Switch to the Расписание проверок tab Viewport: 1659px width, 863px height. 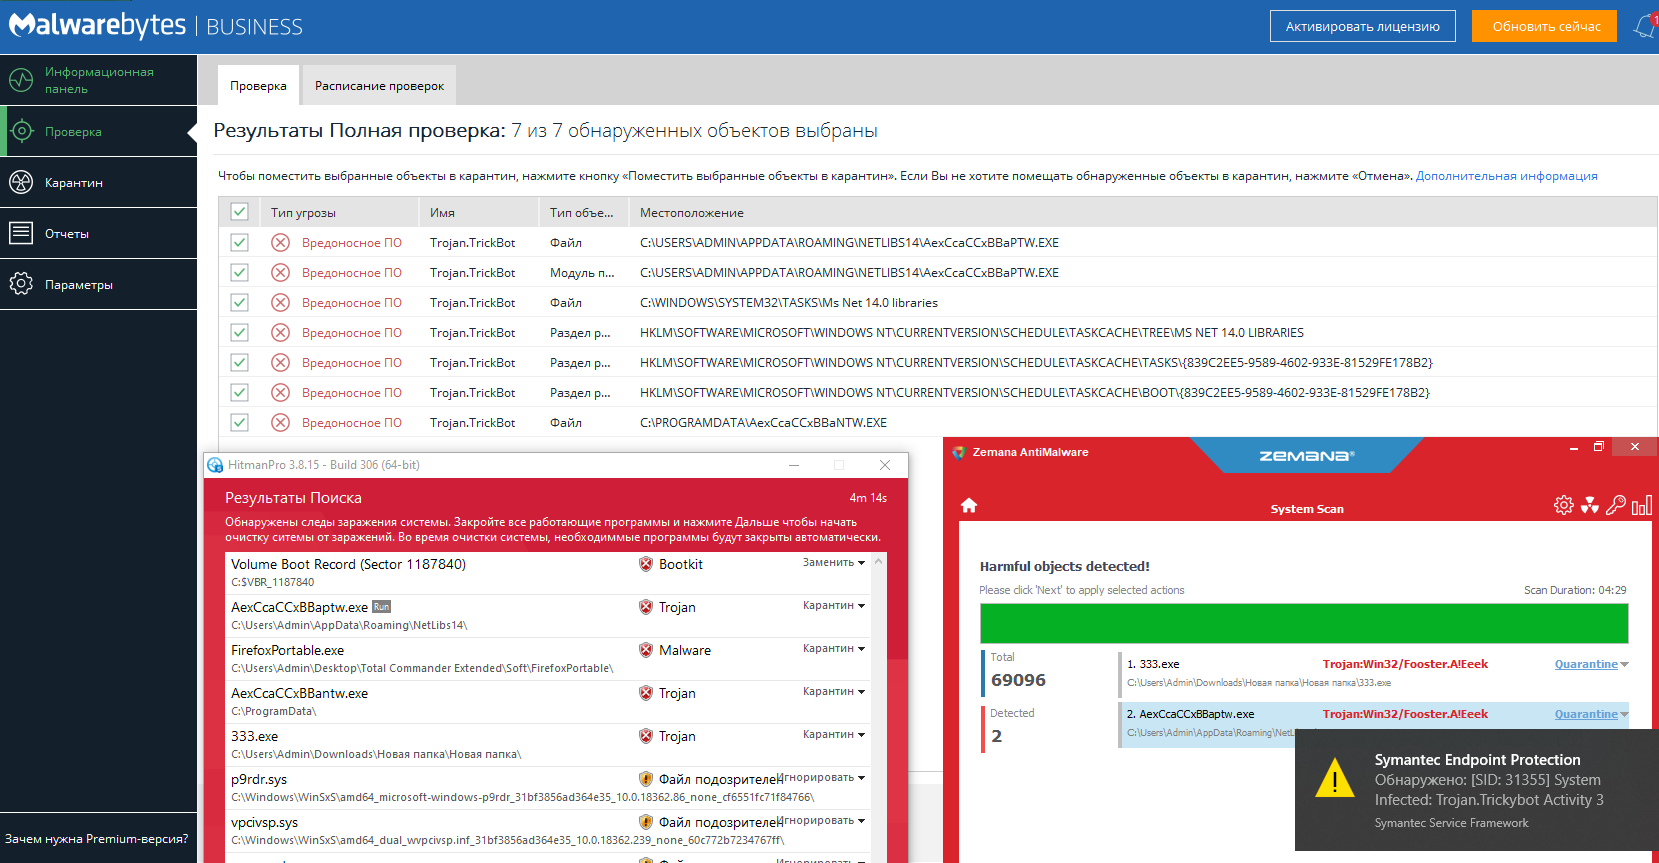[379, 86]
